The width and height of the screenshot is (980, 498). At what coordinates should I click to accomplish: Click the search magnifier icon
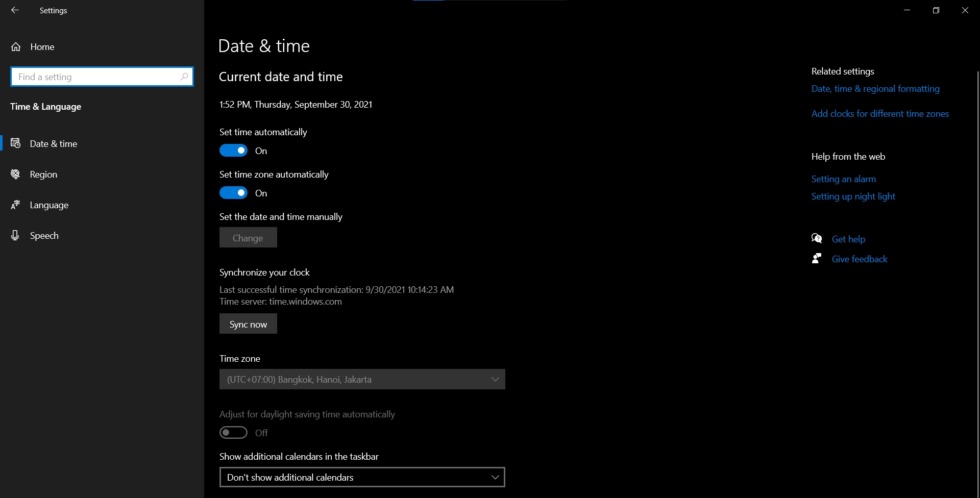coord(184,77)
